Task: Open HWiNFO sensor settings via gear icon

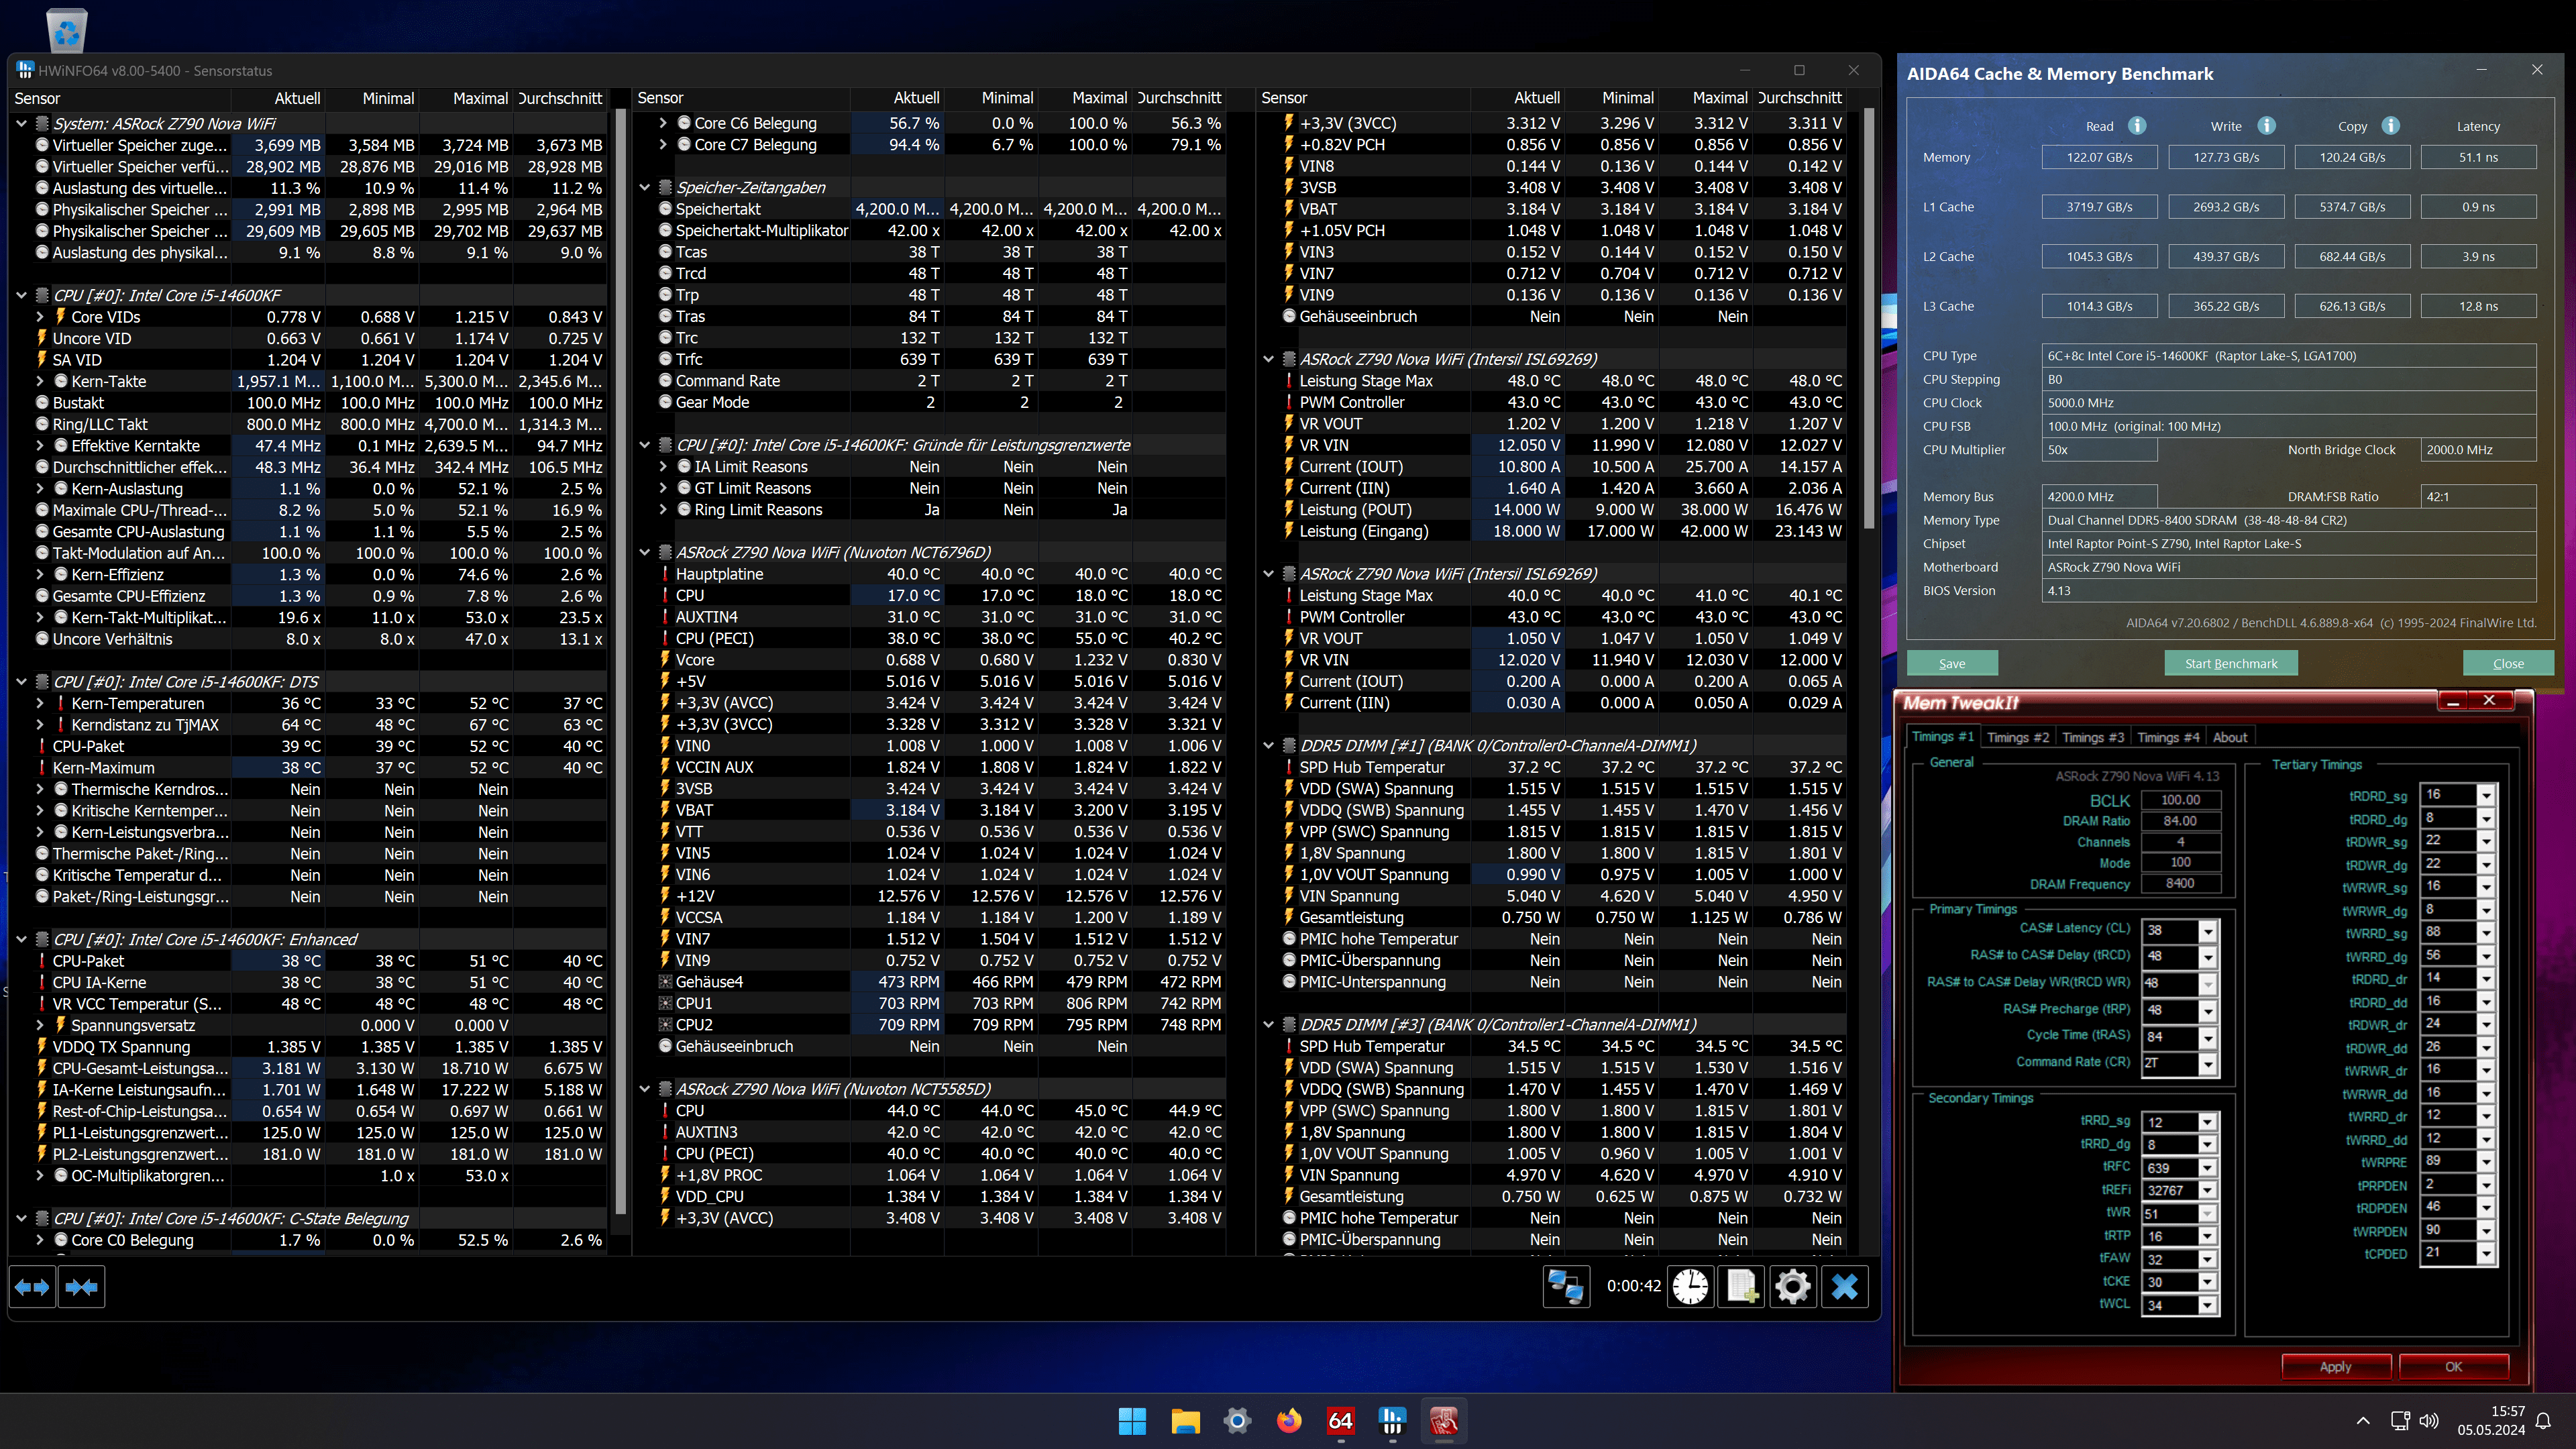Action: click(x=1792, y=1286)
